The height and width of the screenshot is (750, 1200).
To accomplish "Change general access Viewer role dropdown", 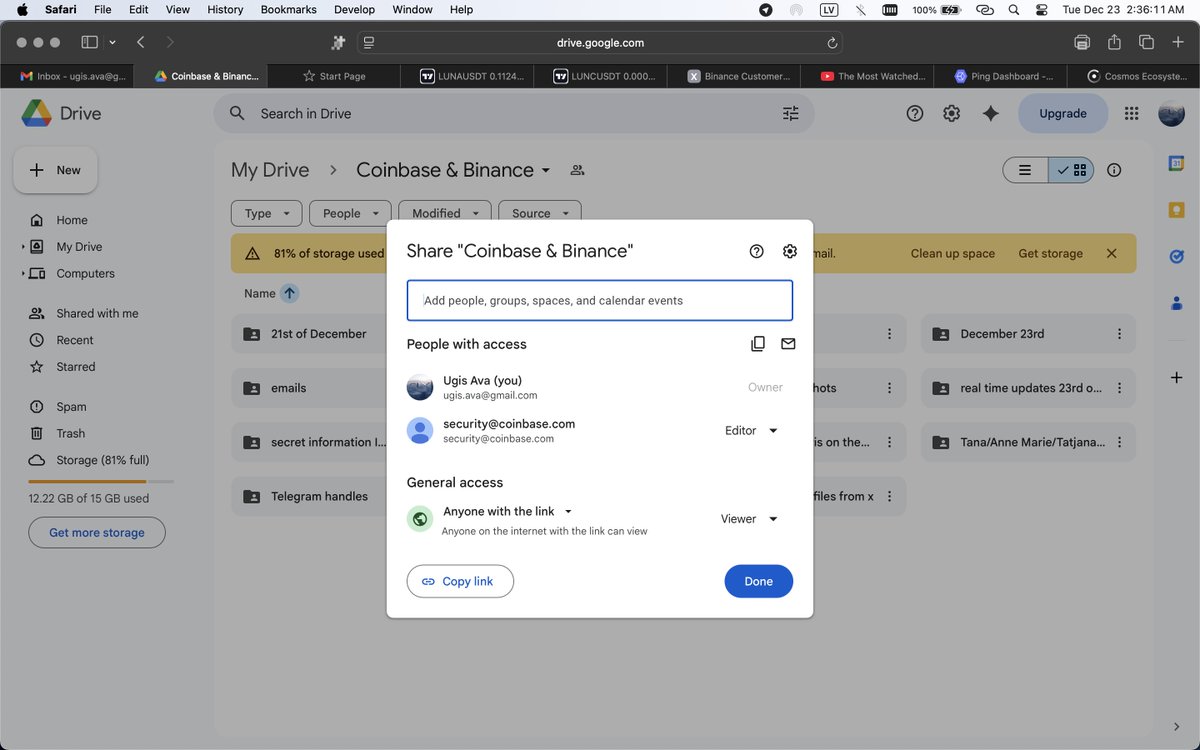I will 749,519.
